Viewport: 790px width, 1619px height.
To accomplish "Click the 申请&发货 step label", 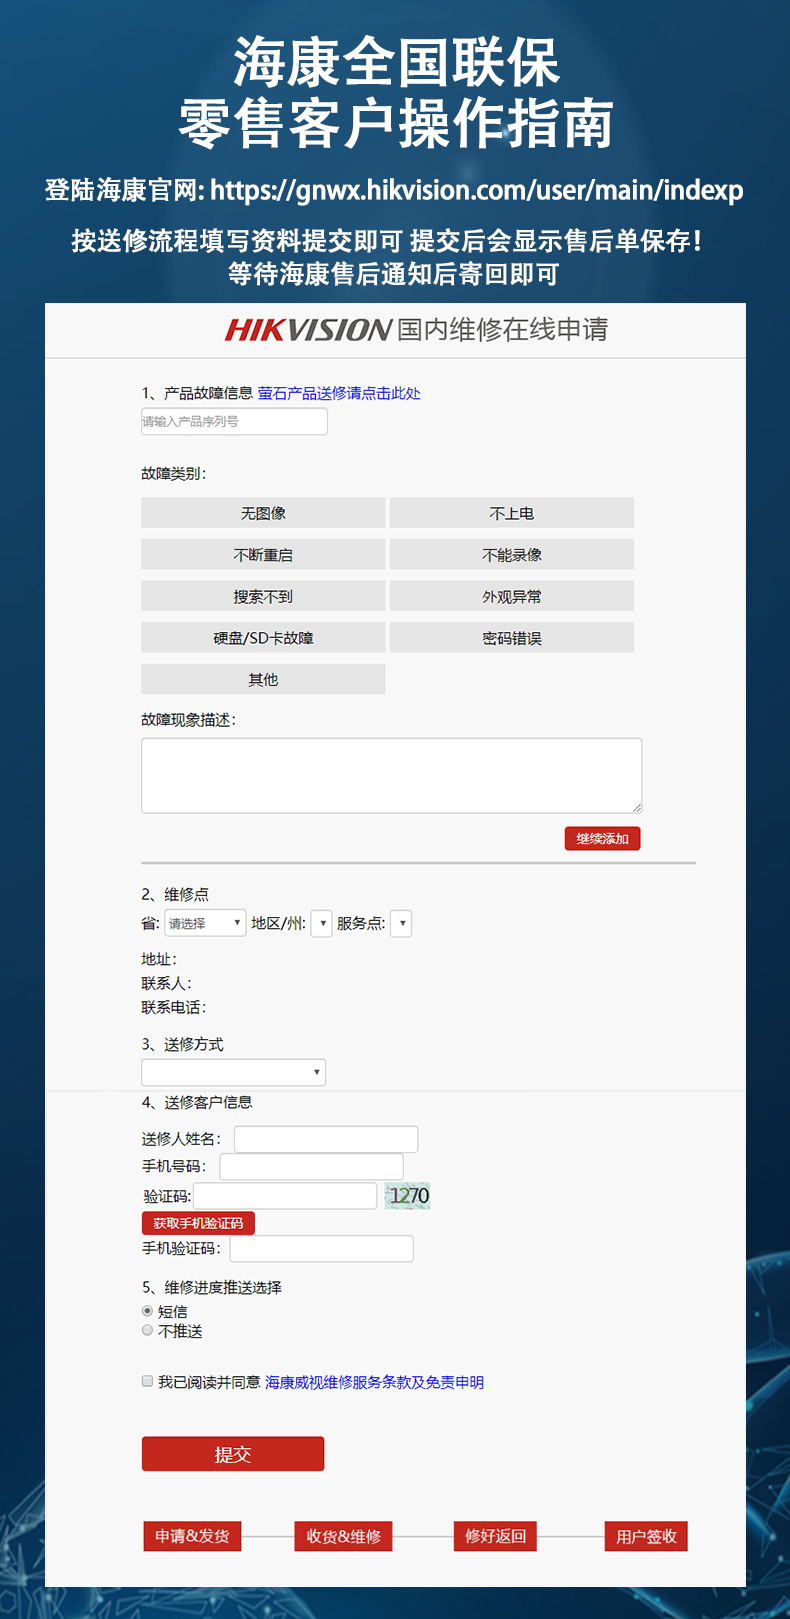I will coord(192,1536).
